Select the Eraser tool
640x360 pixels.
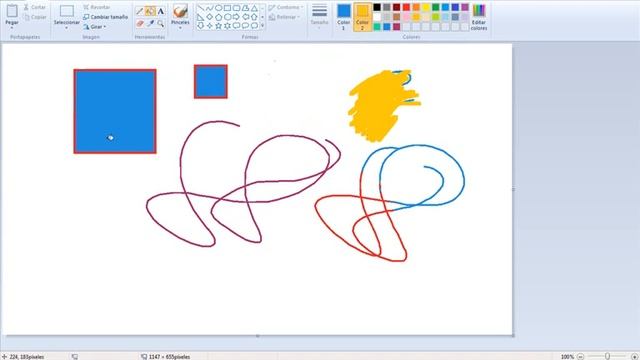coord(140,24)
